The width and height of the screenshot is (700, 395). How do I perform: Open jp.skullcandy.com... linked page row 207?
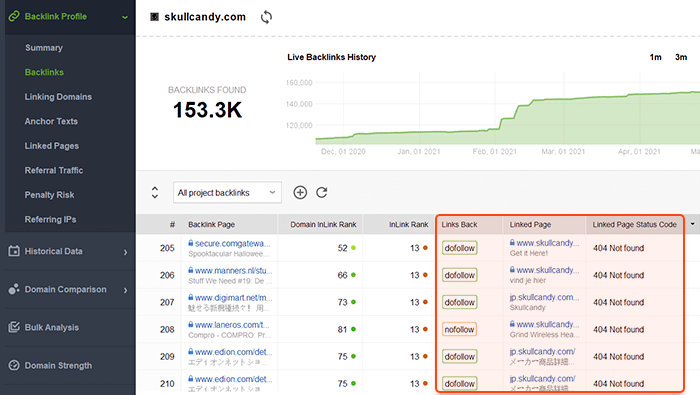[544, 297]
